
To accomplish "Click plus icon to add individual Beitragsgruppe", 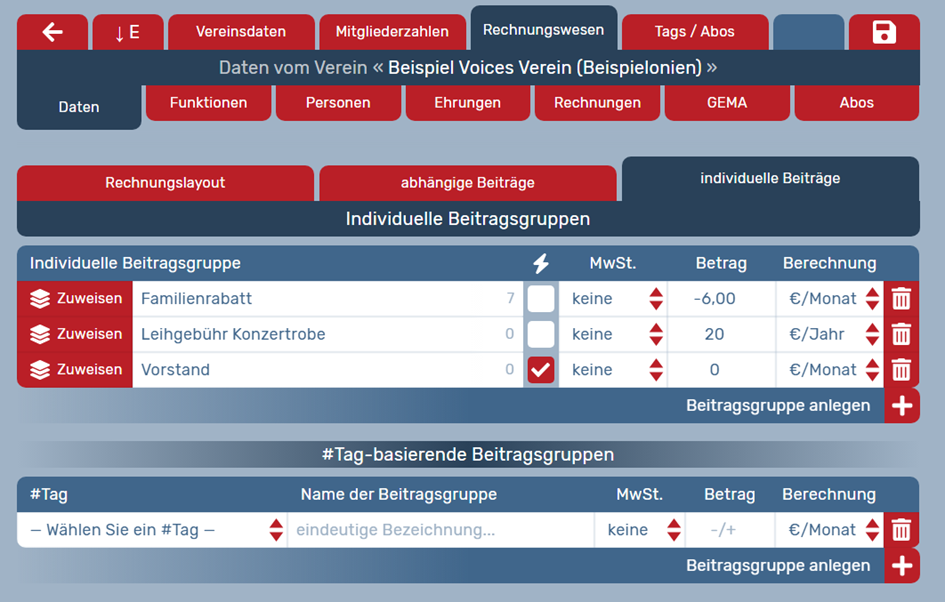I will pos(902,406).
